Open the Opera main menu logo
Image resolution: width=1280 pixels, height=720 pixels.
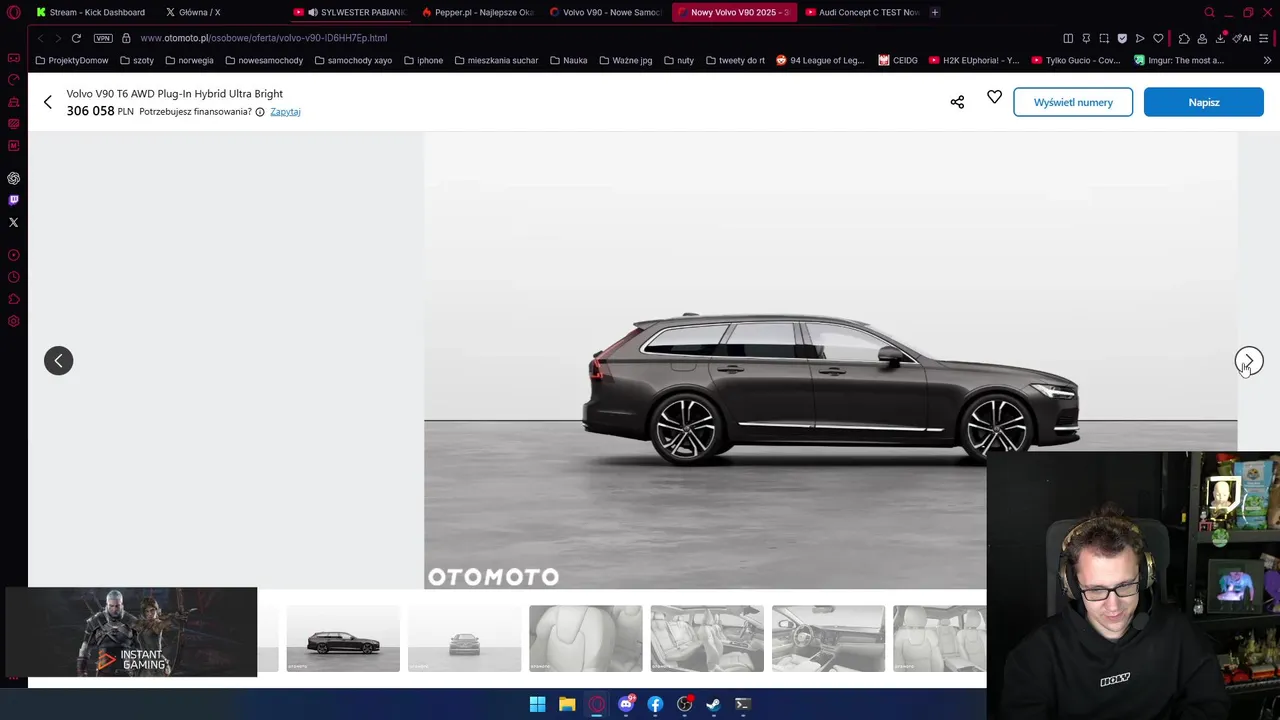pos(13,12)
